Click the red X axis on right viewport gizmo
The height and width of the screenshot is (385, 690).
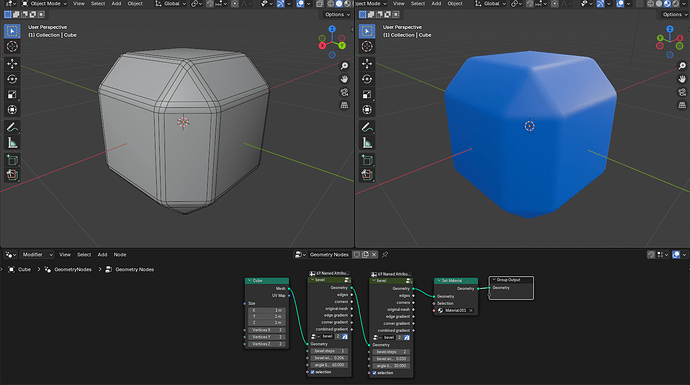point(679,38)
